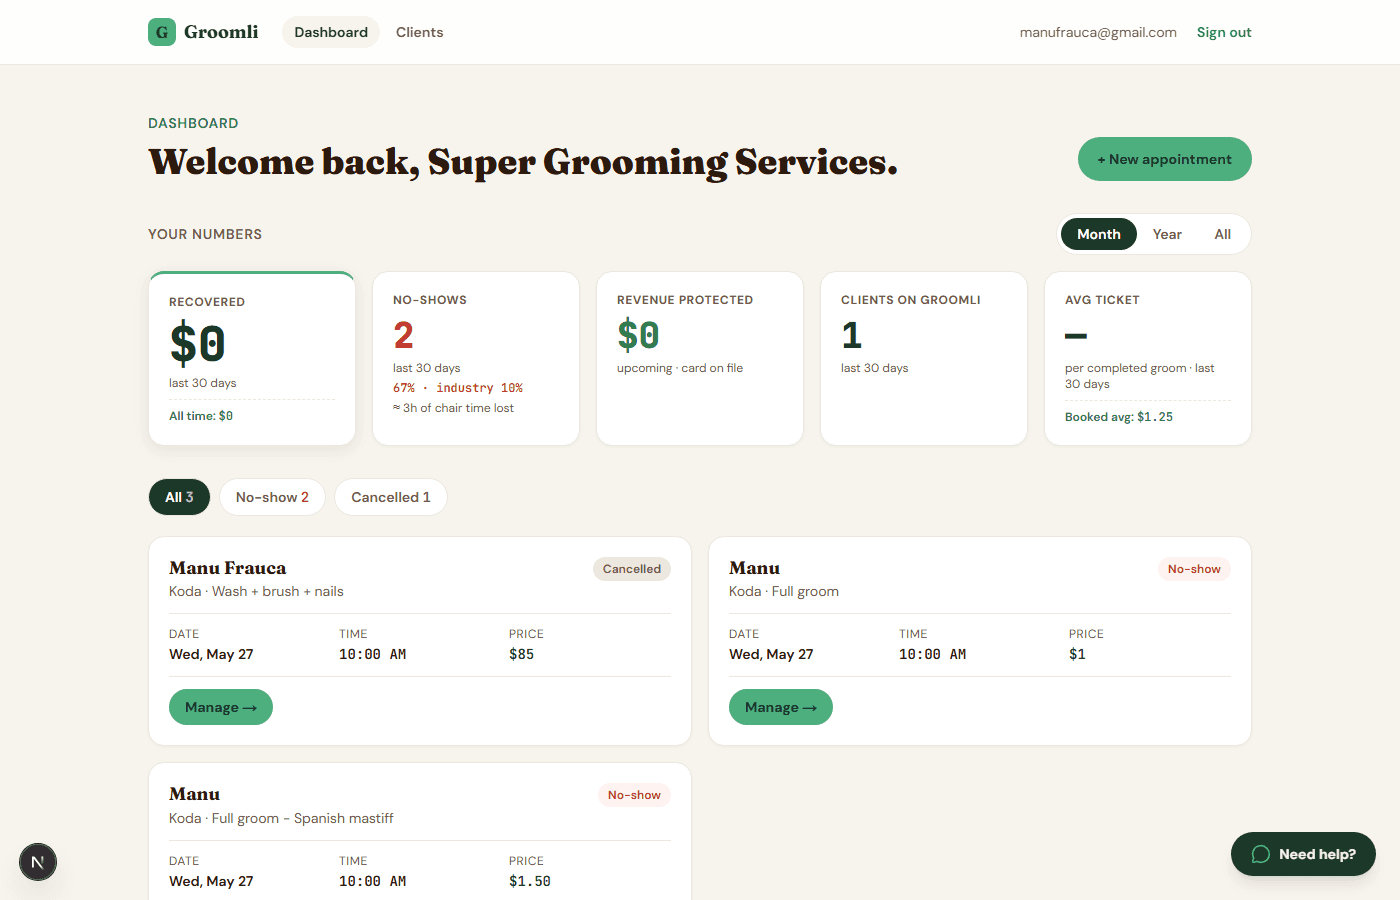Click No-show badge on Spanish mastiff appointment
The image size is (1400, 900).
(x=634, y=795)
